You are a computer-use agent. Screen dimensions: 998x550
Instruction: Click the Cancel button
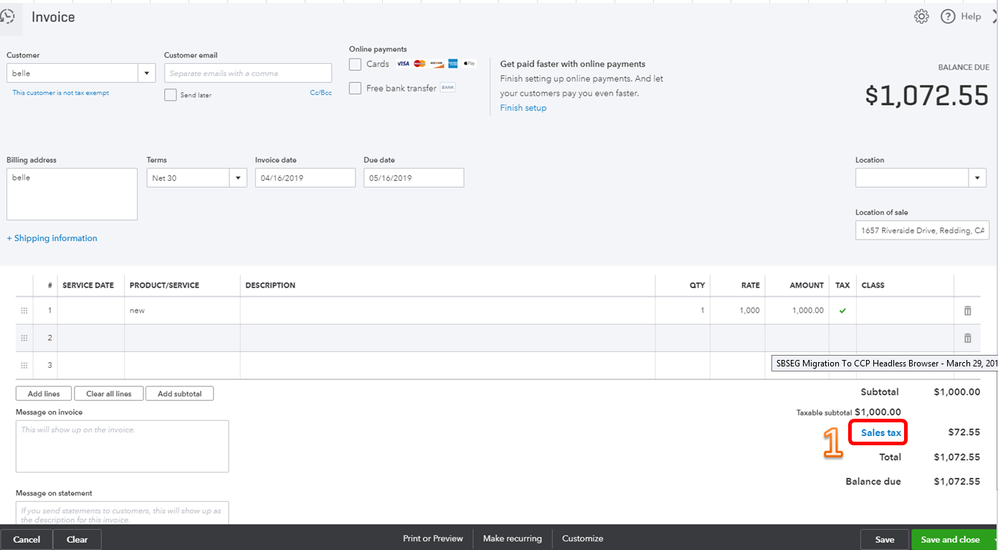[x=26, y=539]
